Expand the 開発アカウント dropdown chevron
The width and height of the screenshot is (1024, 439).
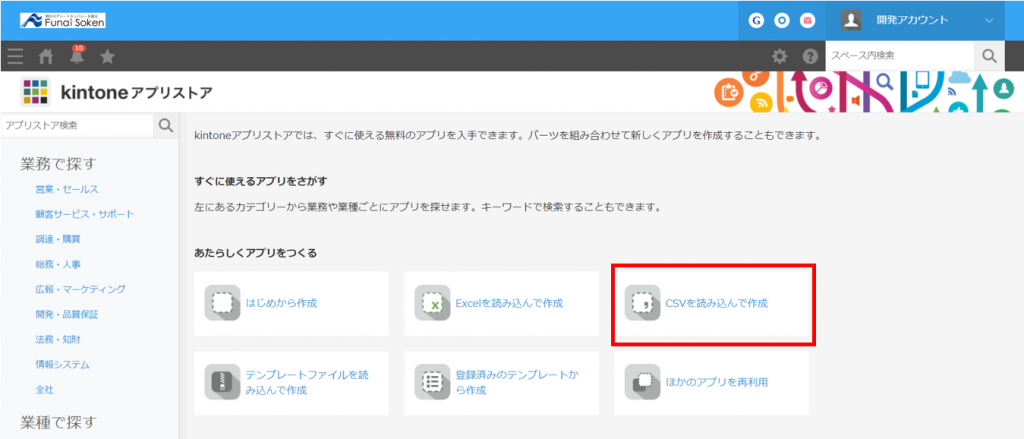point(989,20)
